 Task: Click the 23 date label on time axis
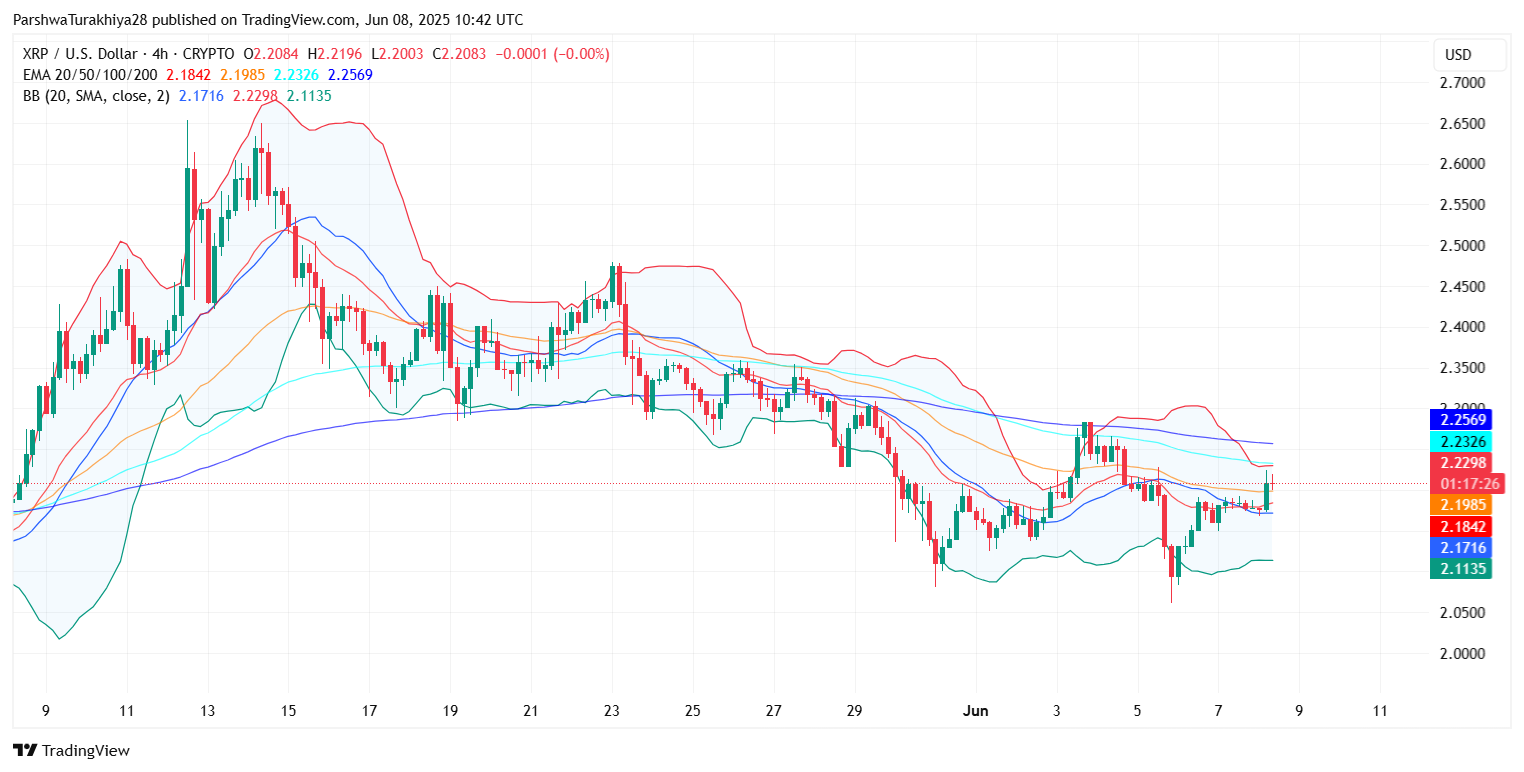tap(612, 711)
